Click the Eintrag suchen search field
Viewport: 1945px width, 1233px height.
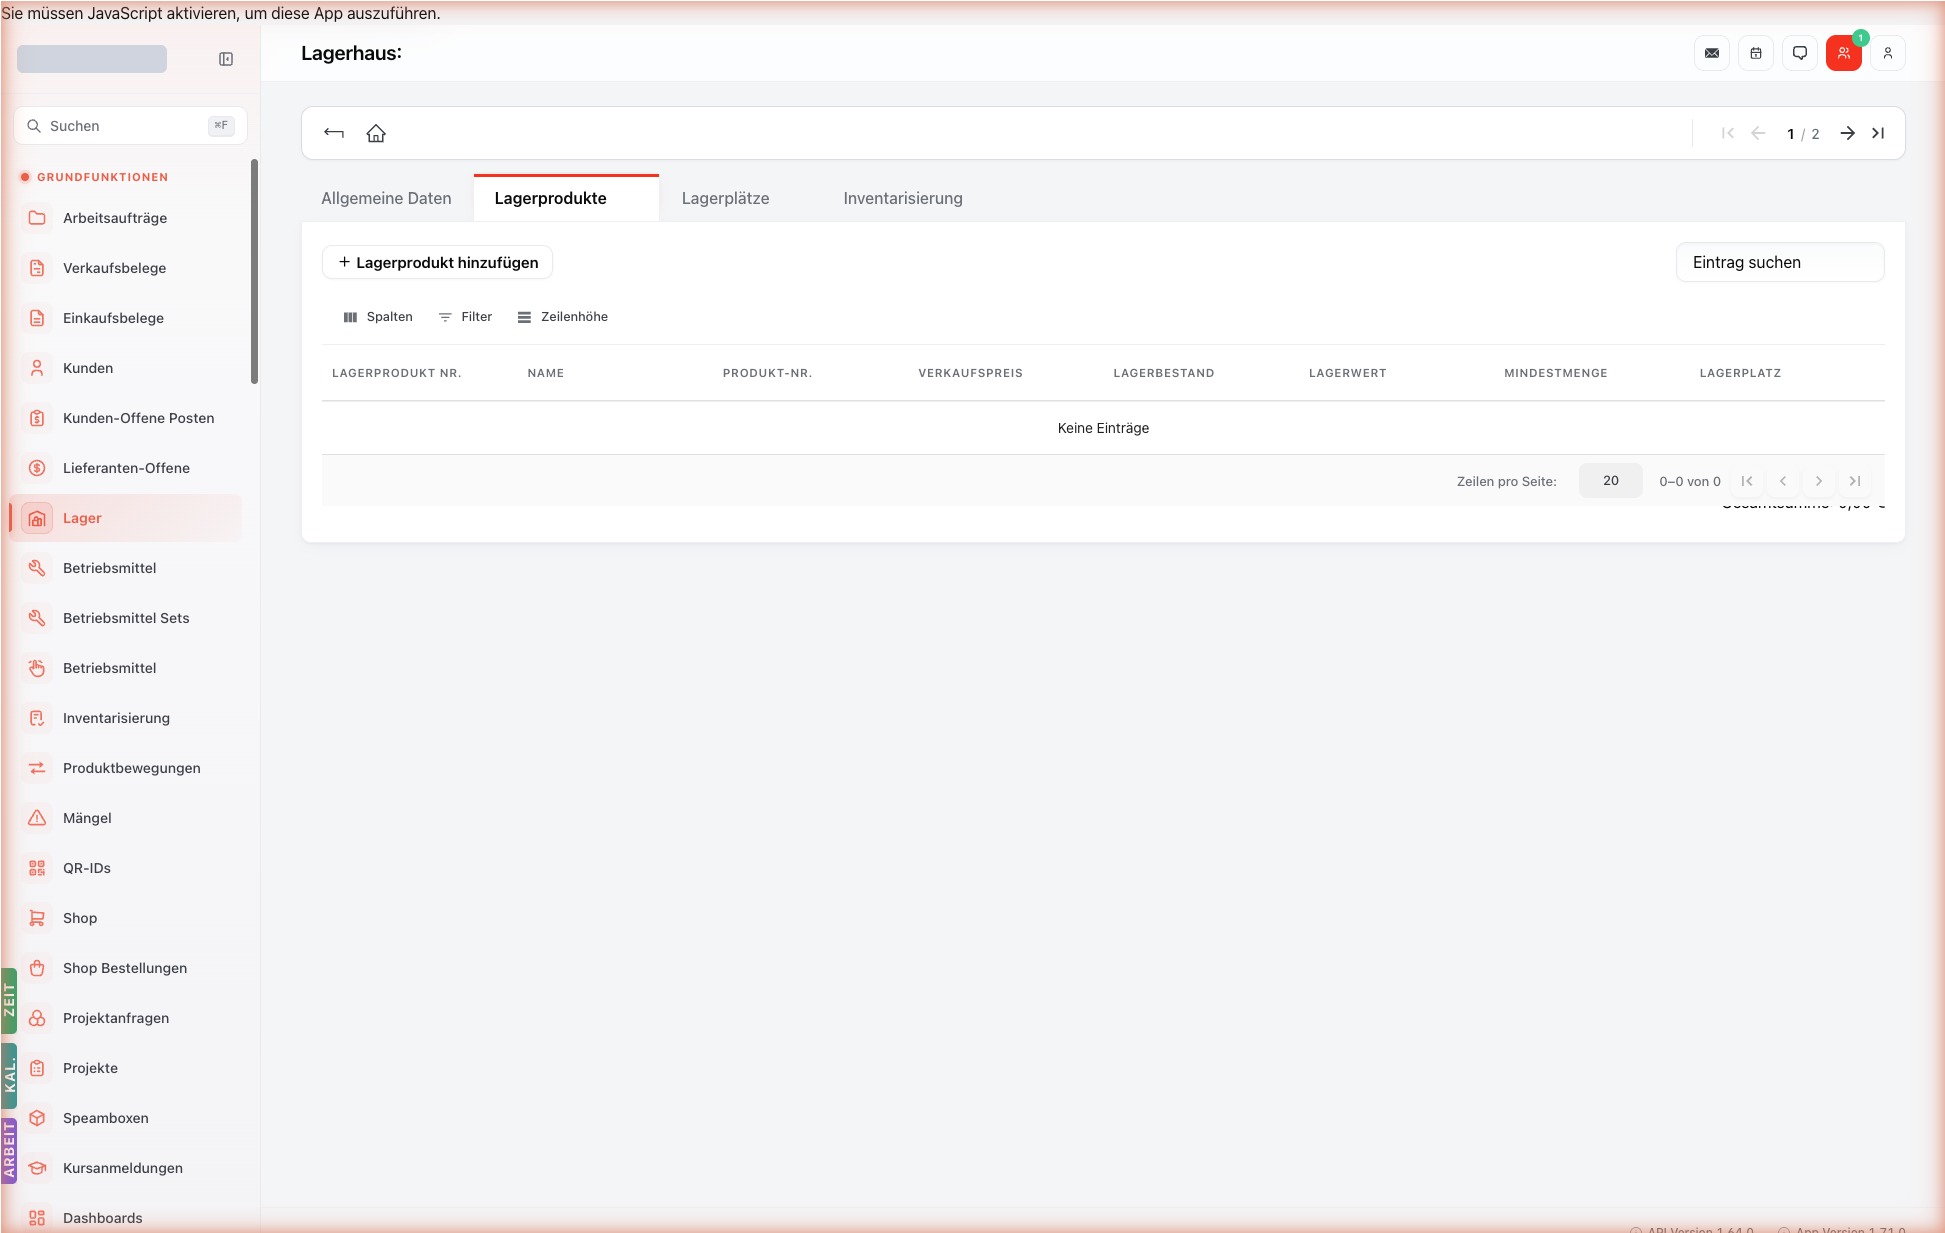(1780, 262)
